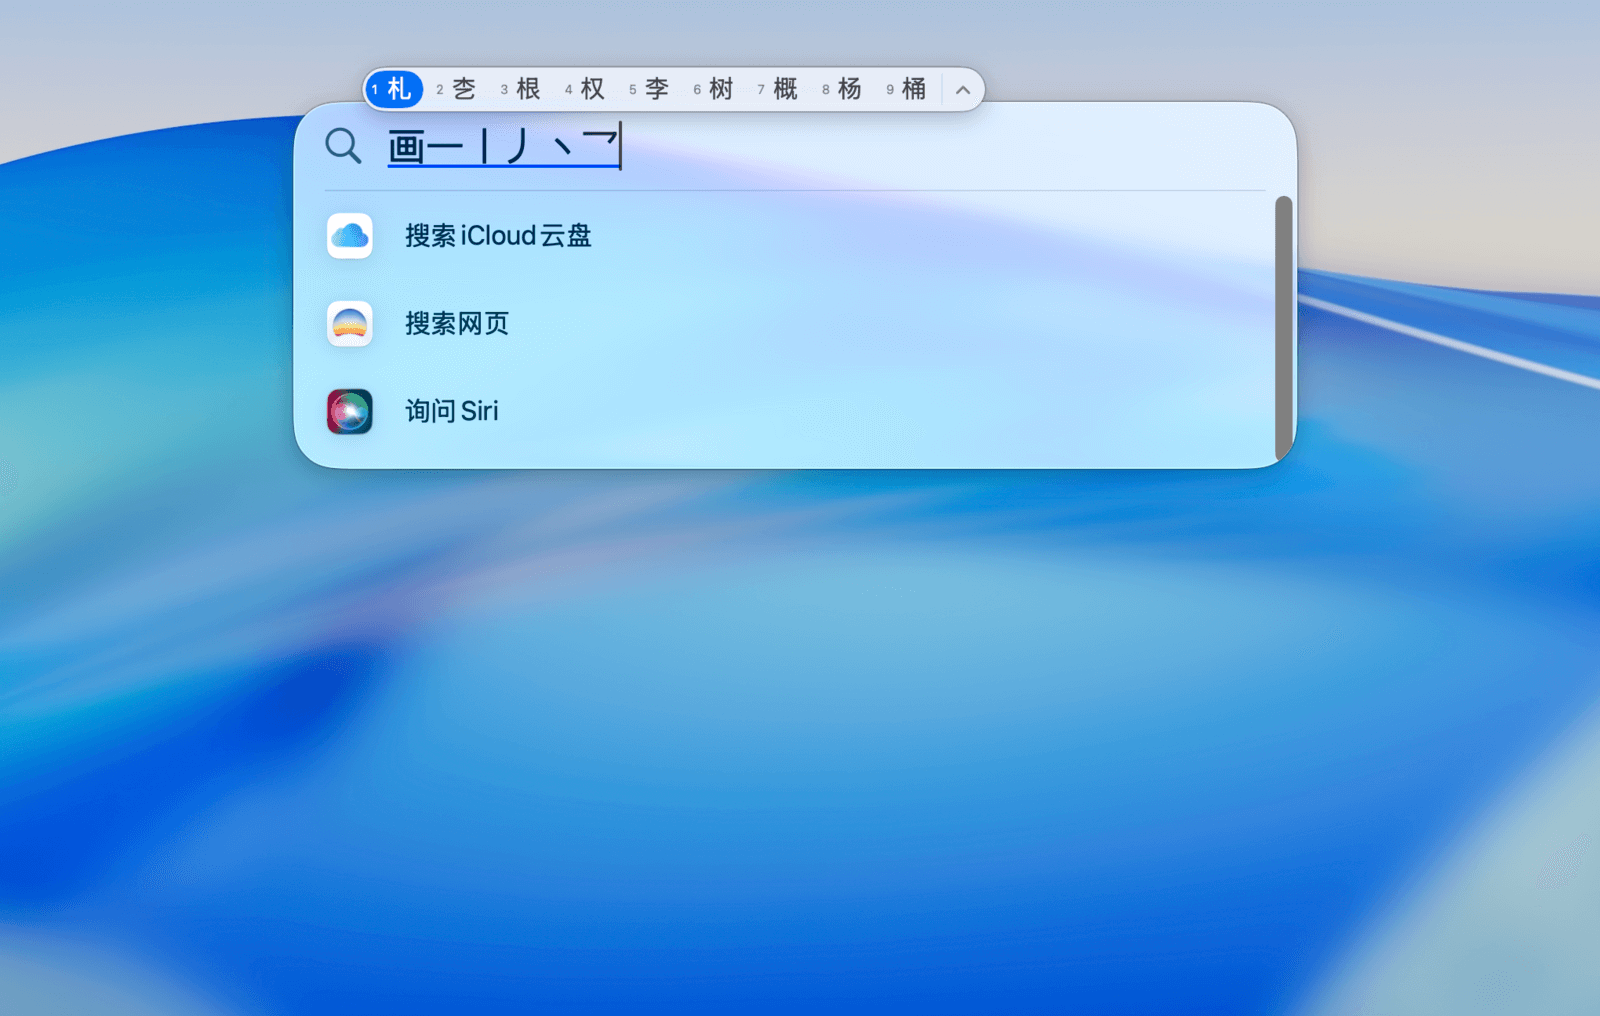Click the Safari web search icon
The height and width of the screenshot is (1016, 1600).
[x=350, y=324]
